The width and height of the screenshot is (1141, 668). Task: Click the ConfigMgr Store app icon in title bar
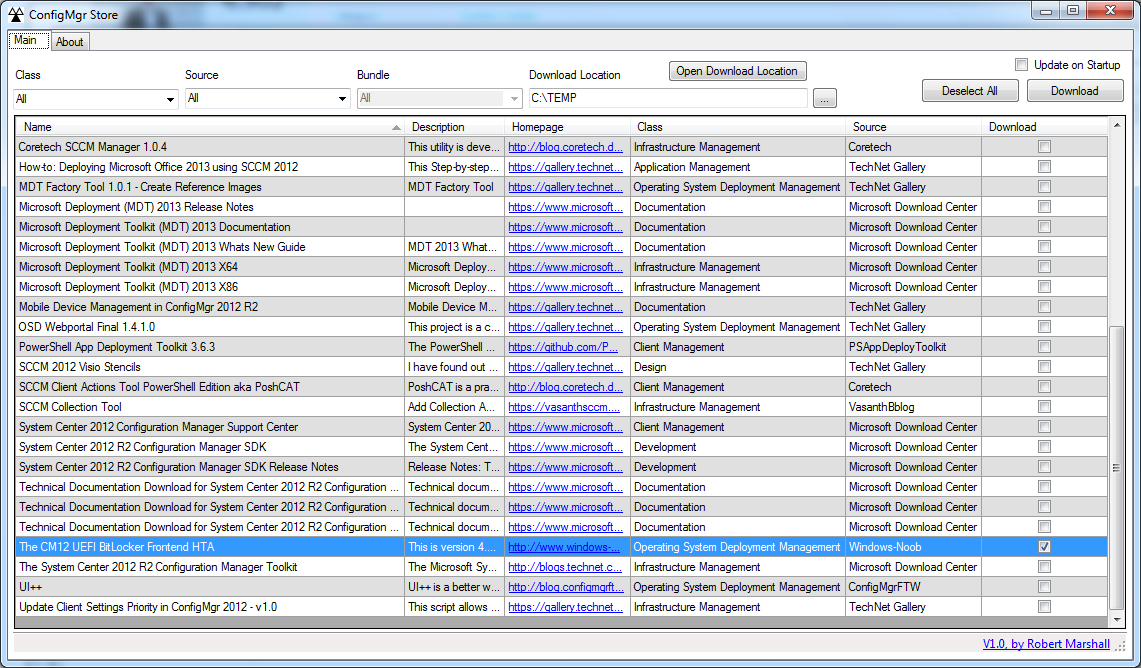(x=16, y=15)
